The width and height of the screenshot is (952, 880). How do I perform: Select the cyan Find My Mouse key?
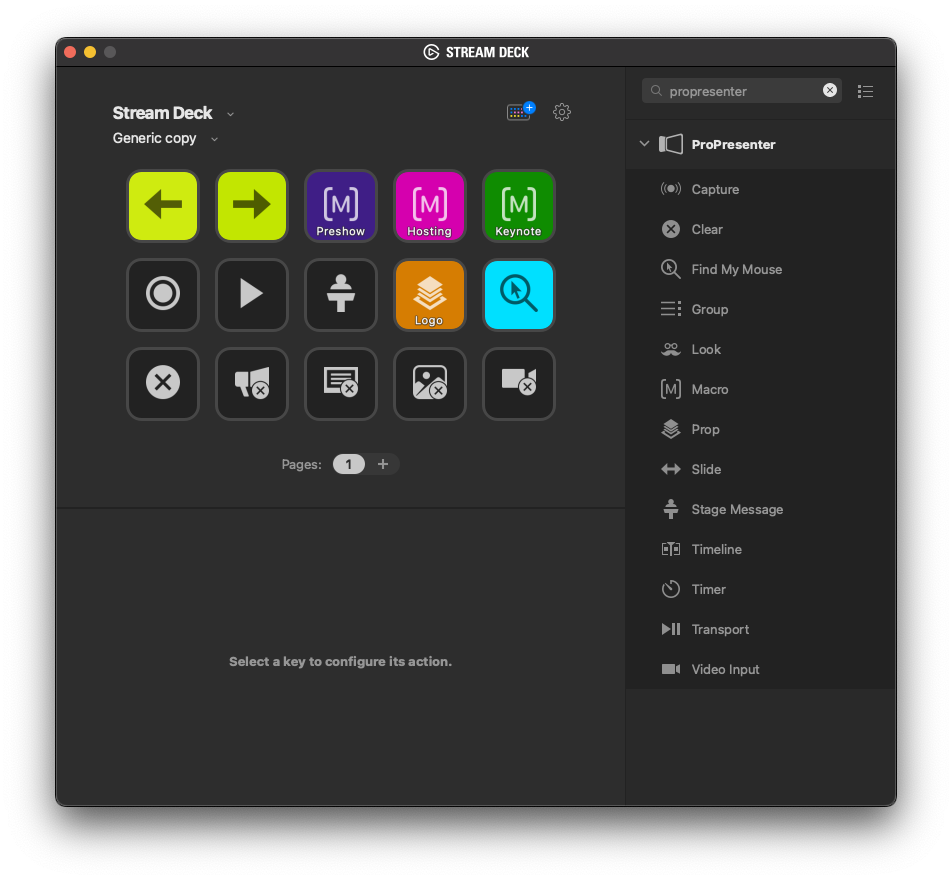tap(518, 295)
